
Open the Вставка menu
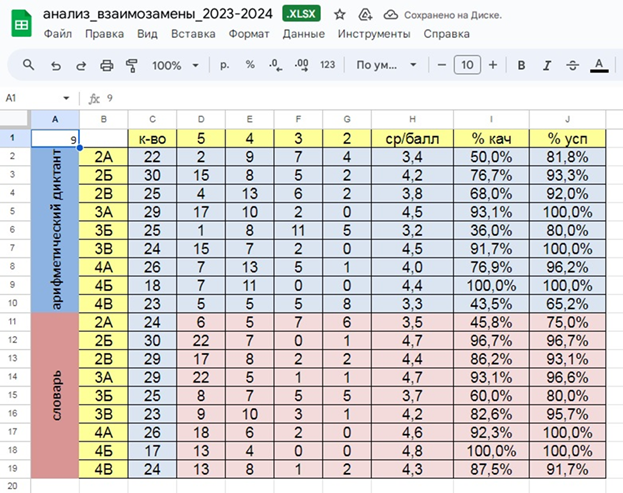pos(192,33)
